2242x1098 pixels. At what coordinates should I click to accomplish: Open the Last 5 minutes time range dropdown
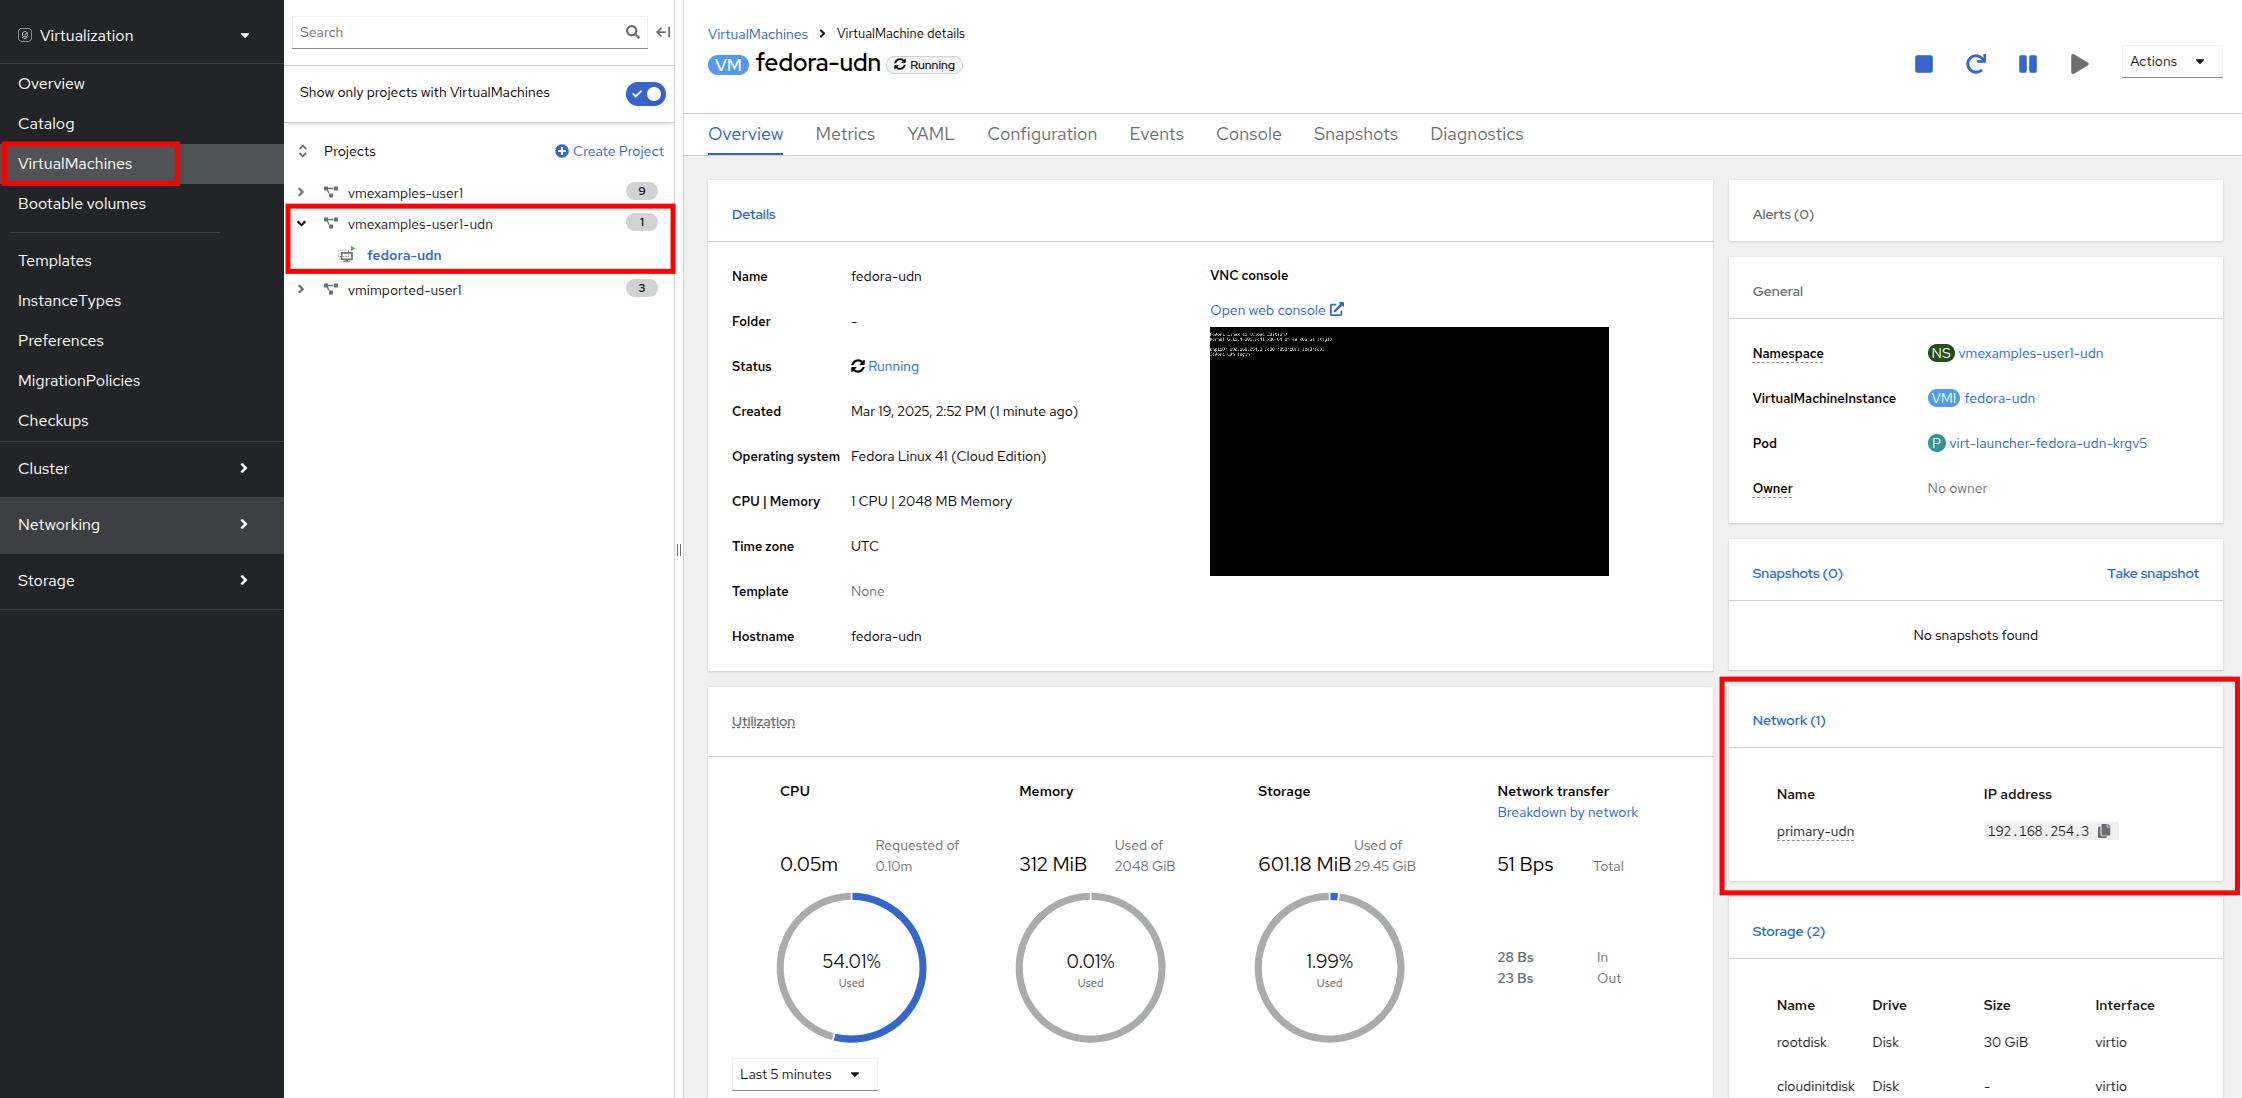[x=803, y=1074]
